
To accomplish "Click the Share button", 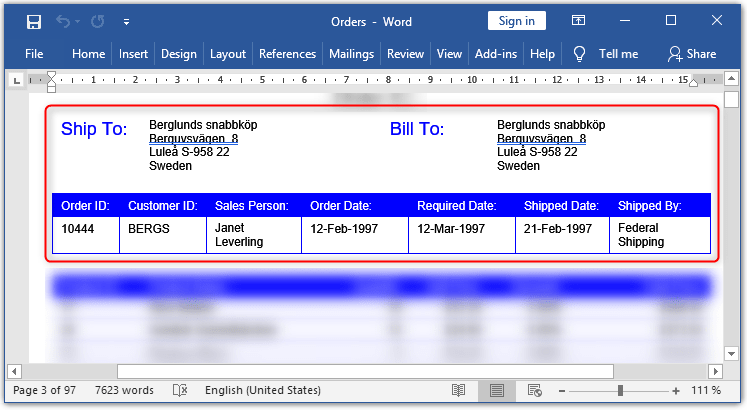I will [x=692, y=54].
